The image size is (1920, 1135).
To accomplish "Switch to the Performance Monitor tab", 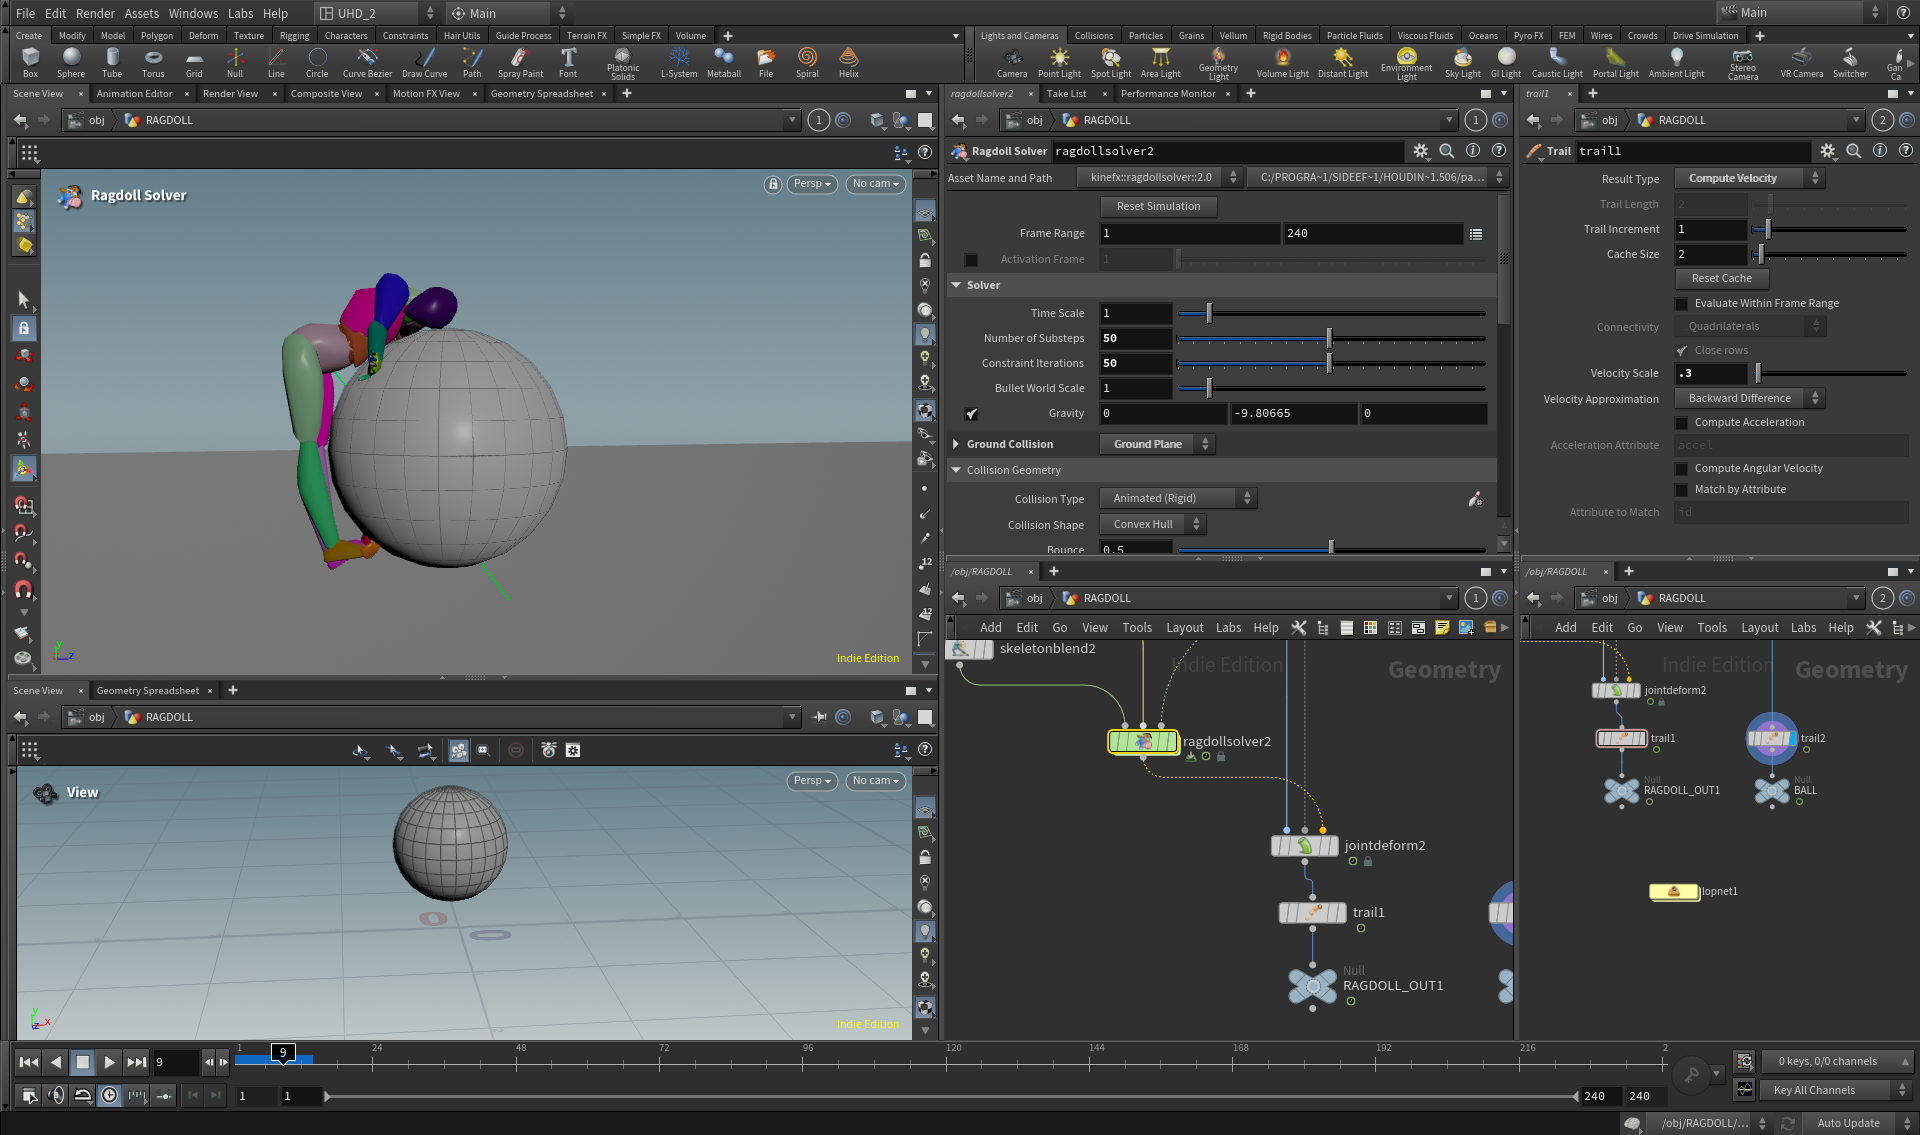I will [1168, 93].
